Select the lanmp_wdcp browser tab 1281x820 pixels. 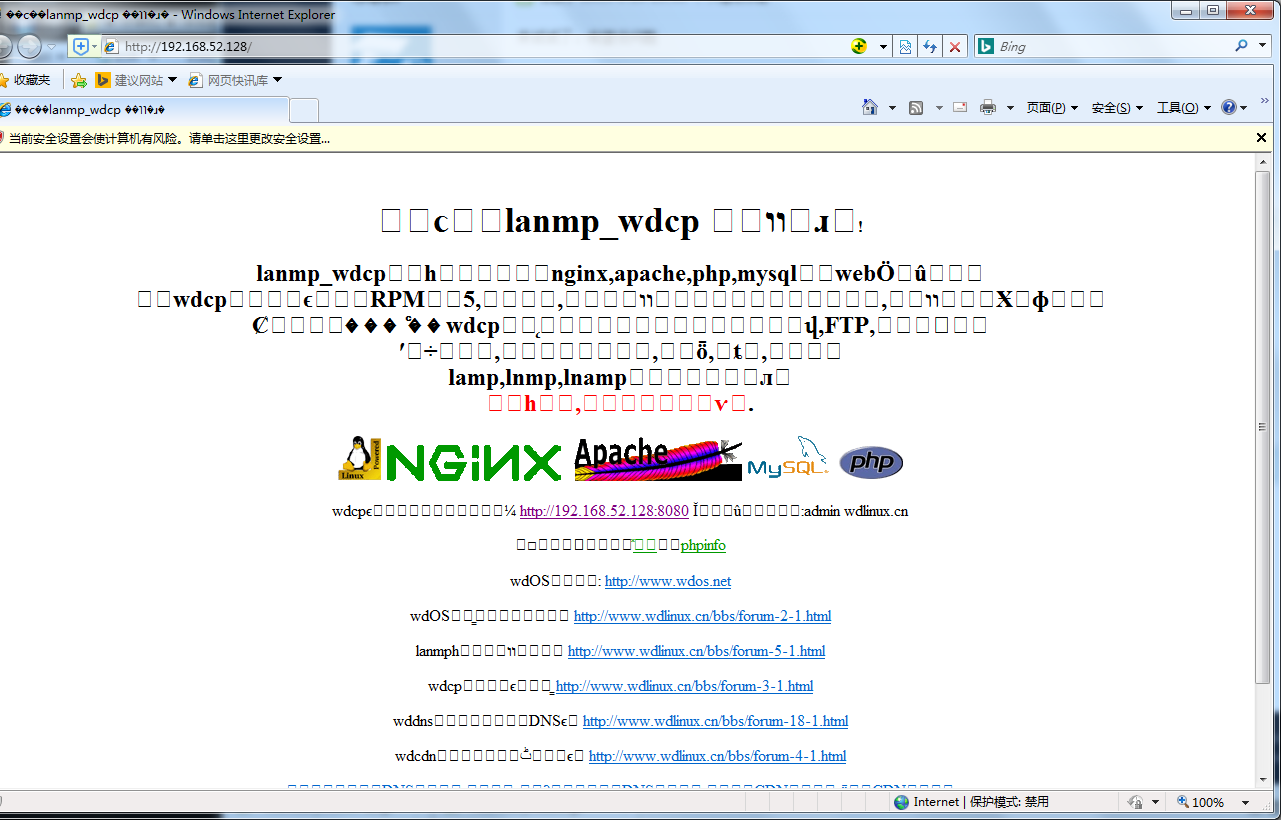[144, 110]
